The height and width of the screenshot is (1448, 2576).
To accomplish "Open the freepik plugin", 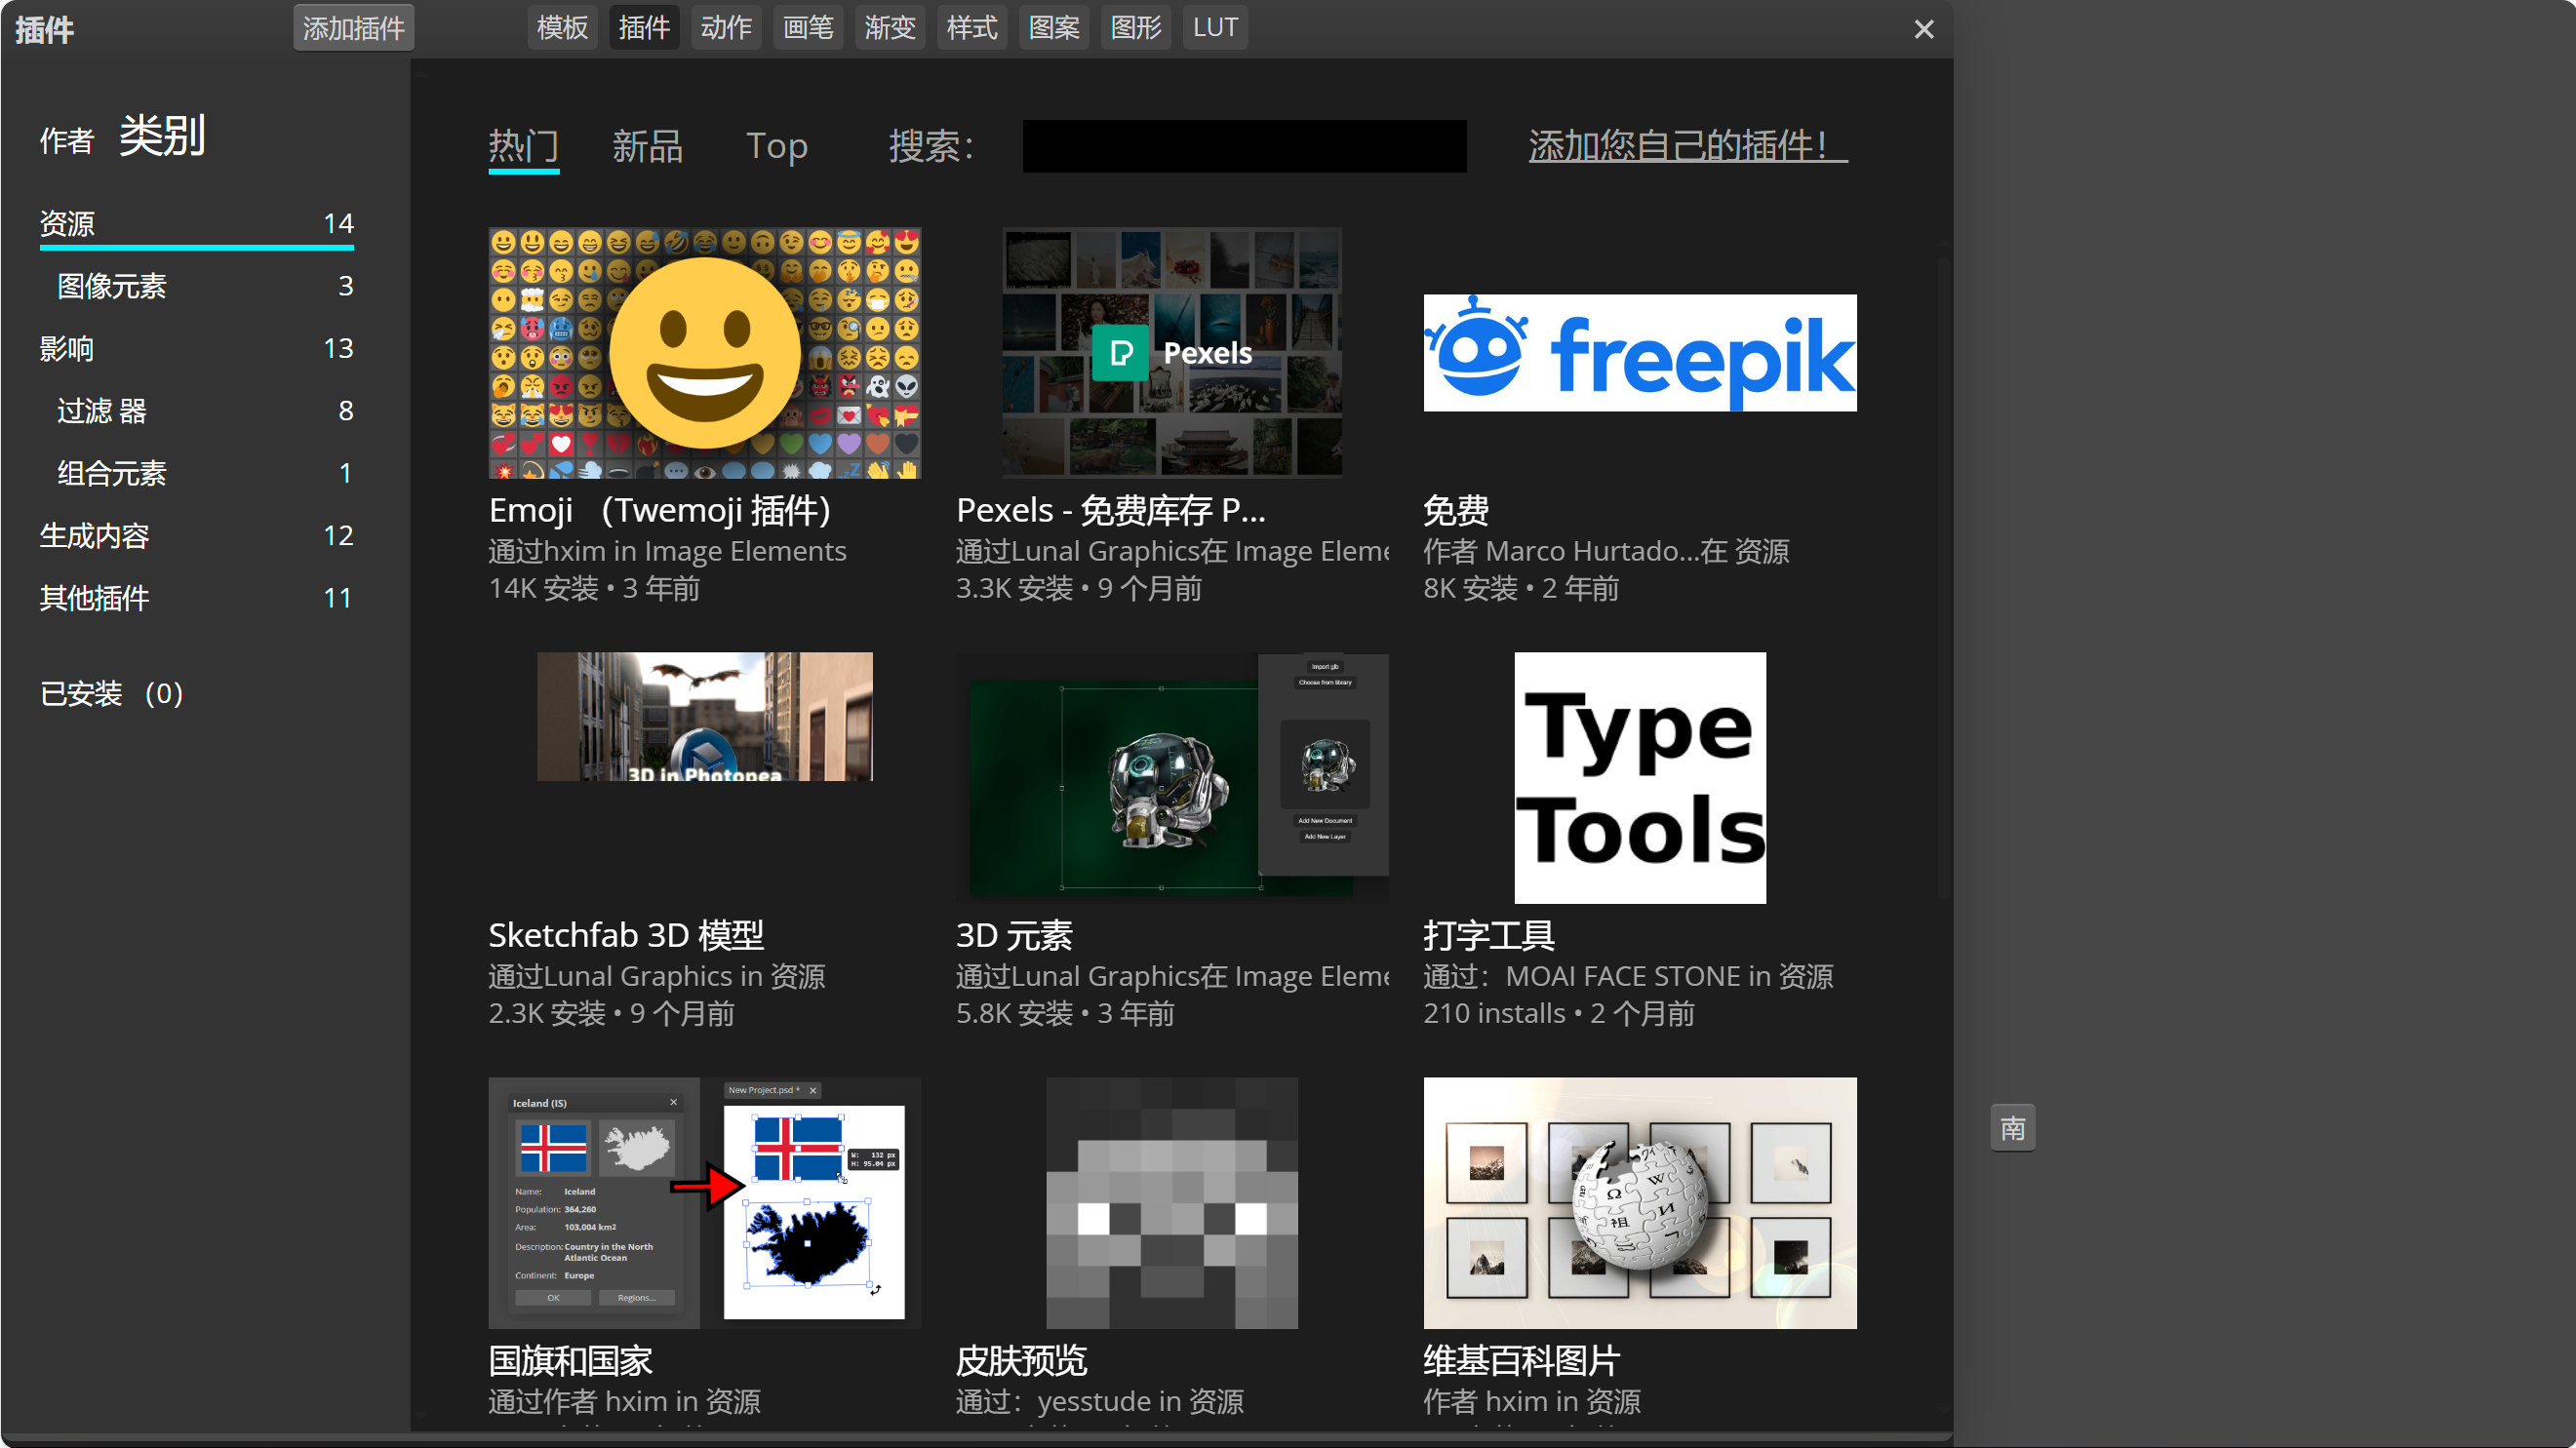I will [1638, 353].
